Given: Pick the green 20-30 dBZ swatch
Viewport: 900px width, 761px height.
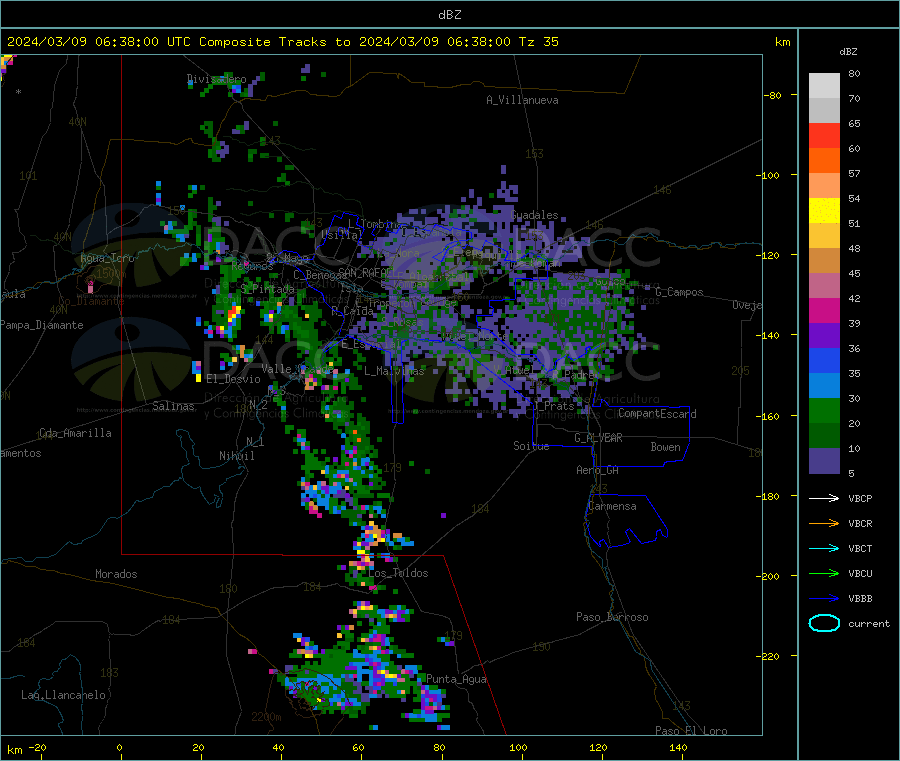Looking at the screenshot, I should tap(824, 410).
